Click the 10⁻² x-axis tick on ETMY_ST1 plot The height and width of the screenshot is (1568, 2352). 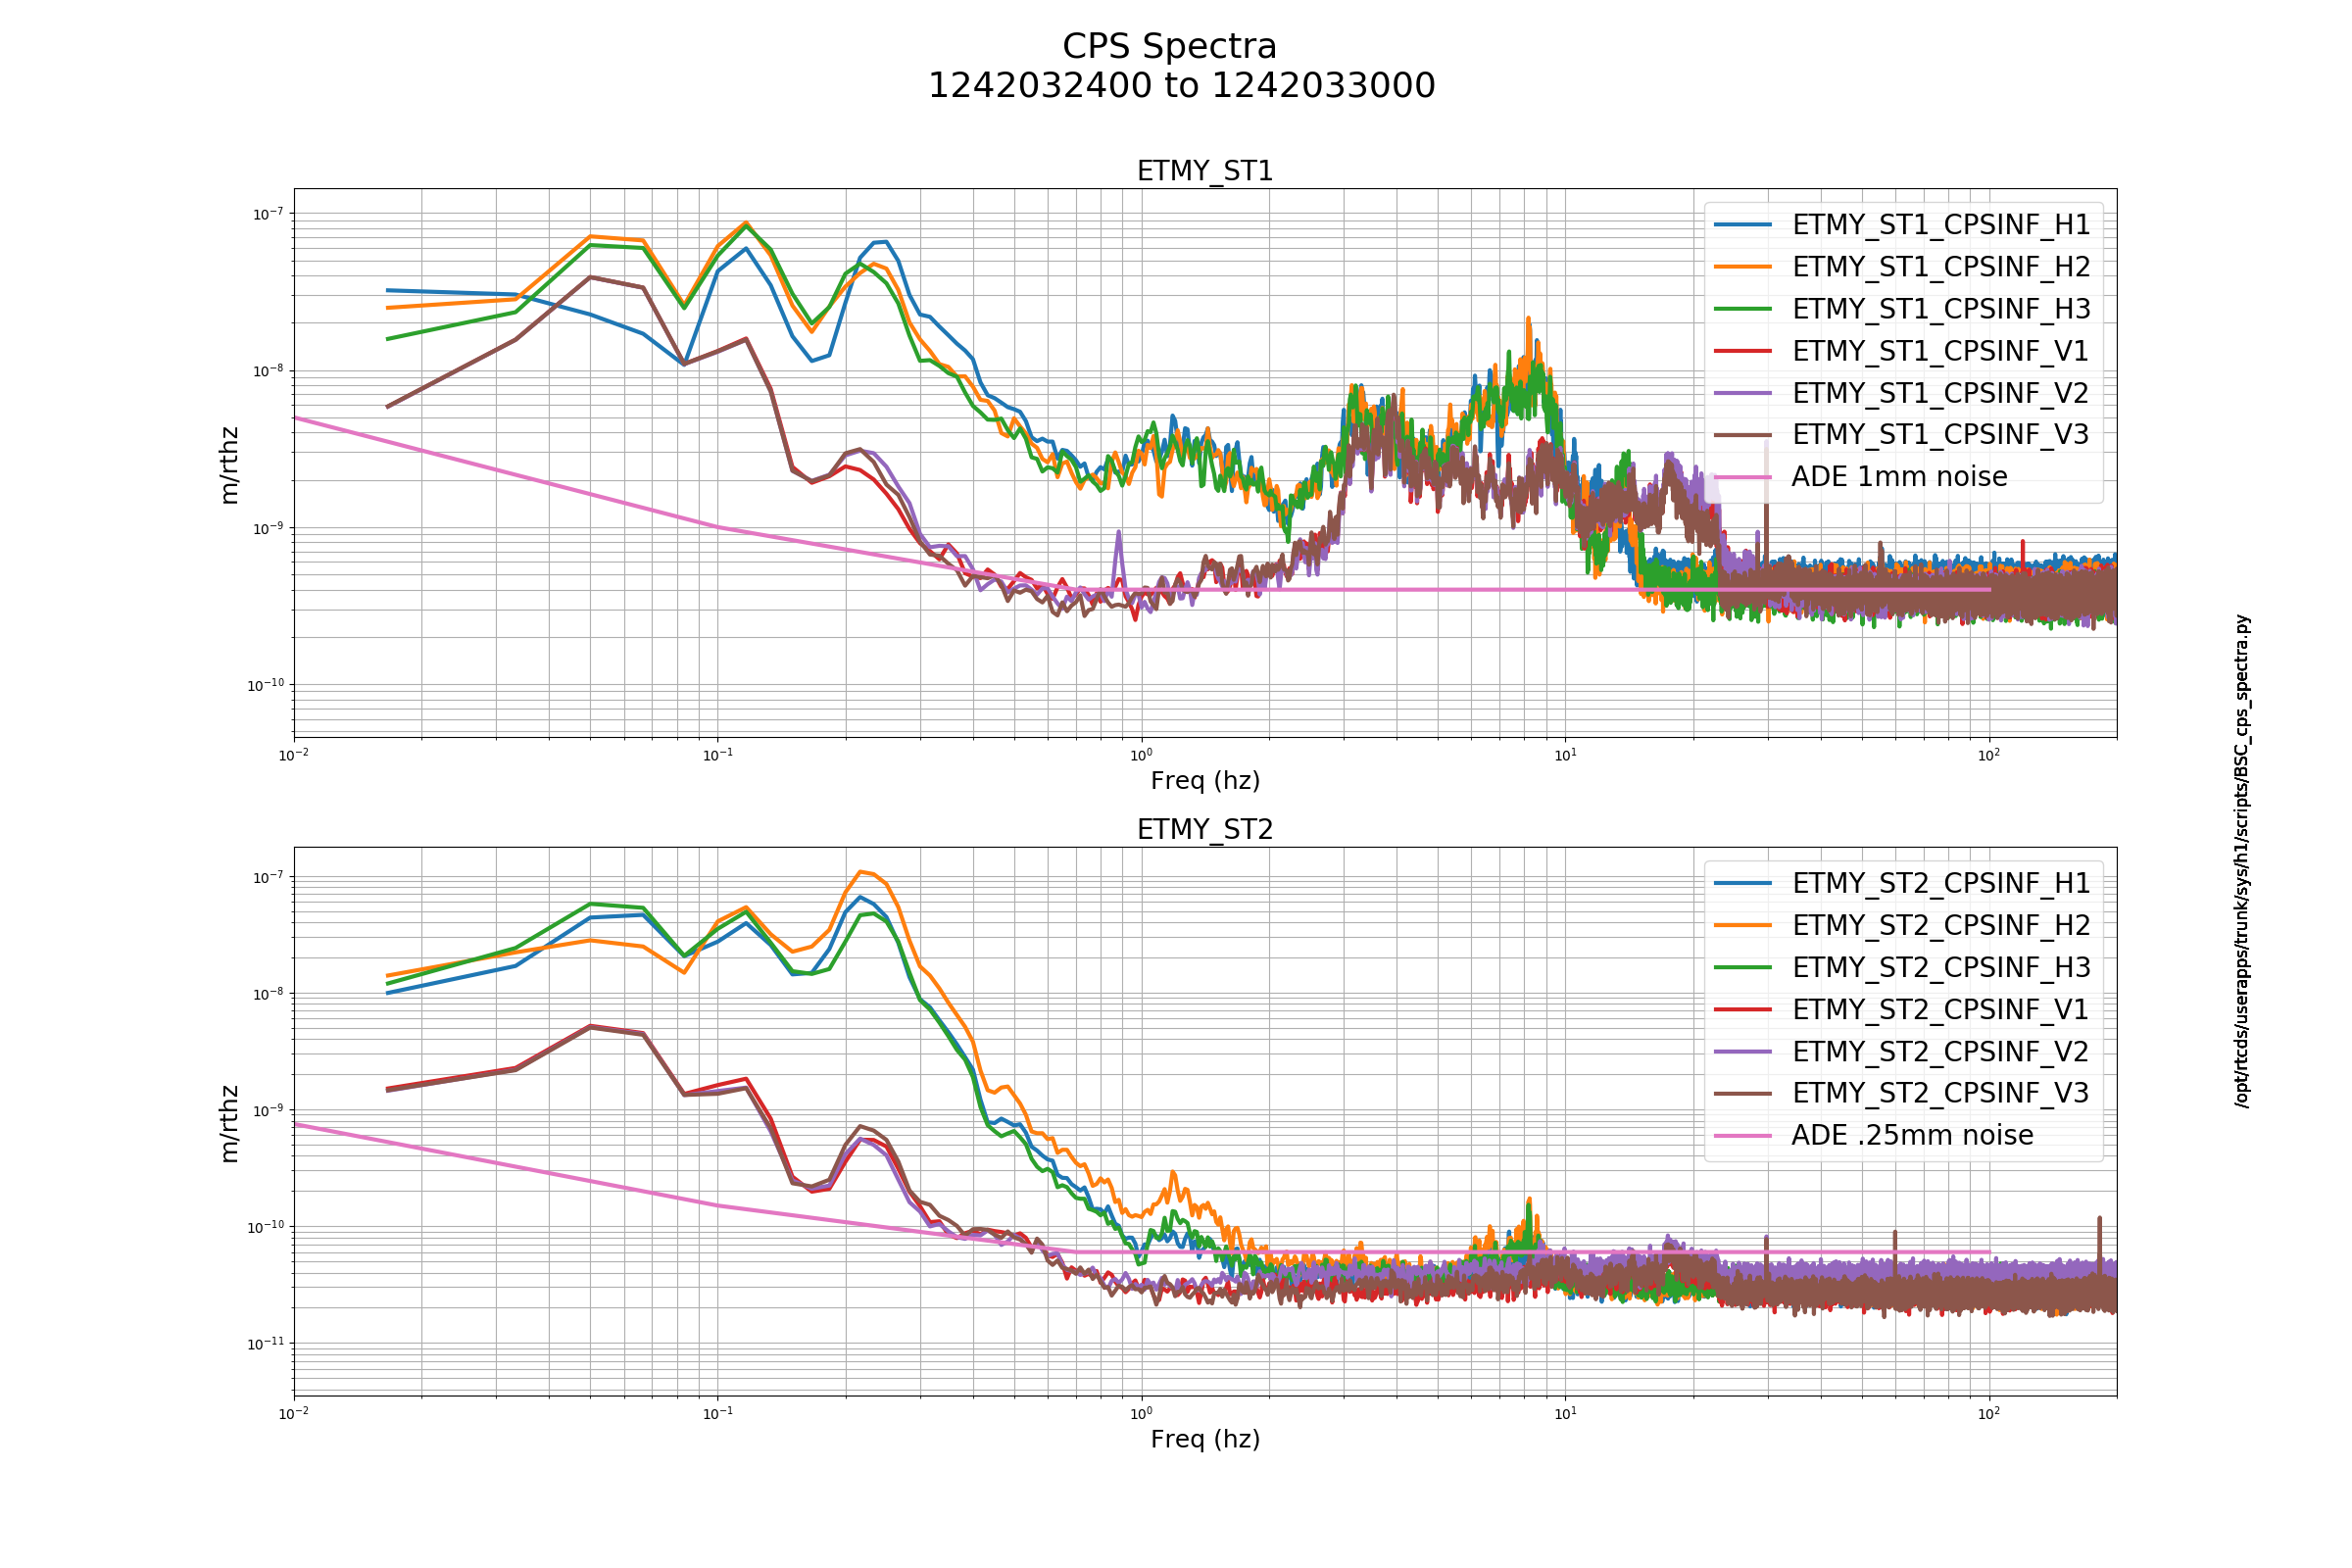coord(294,755)
